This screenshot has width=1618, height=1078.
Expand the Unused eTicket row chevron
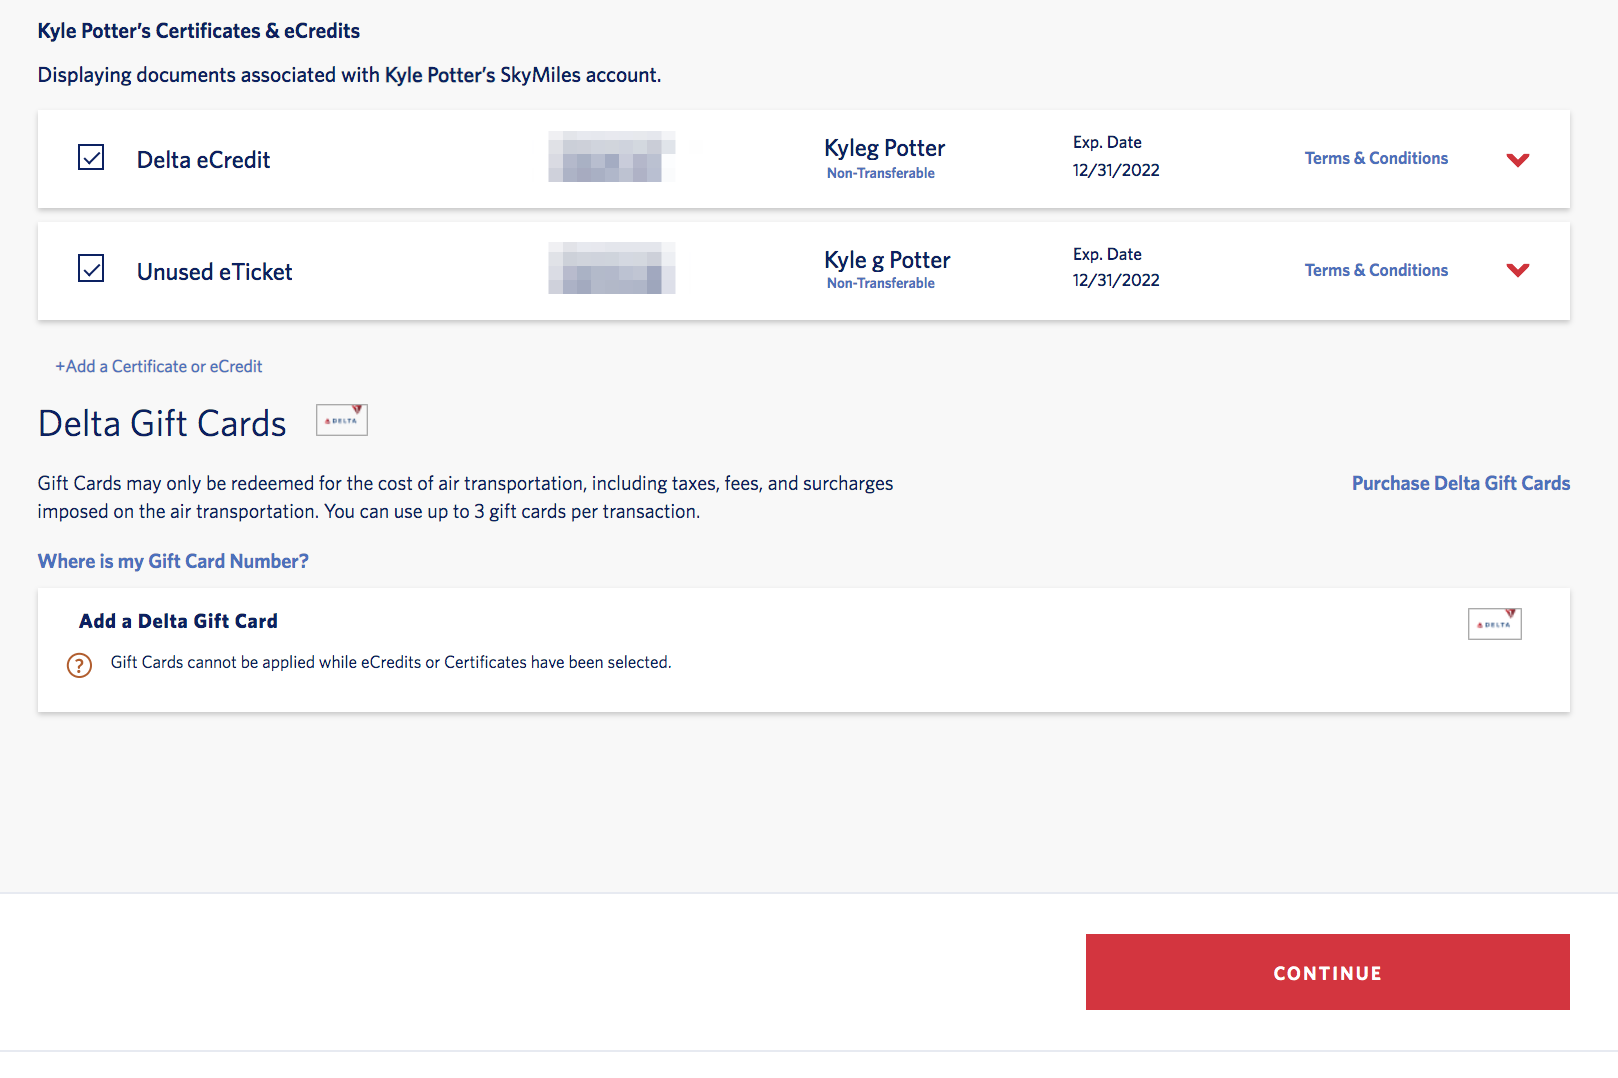[x=1517, y=270]
